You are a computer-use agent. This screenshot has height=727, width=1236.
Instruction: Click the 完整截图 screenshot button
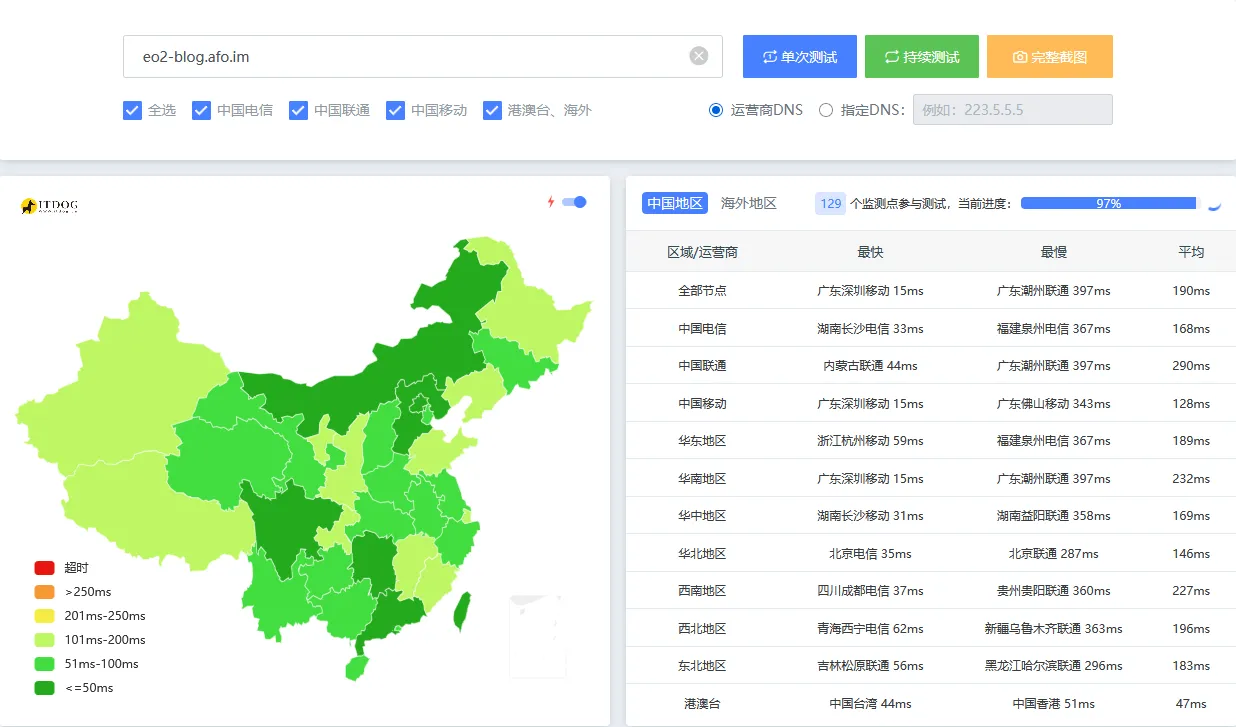(1049, 57)
